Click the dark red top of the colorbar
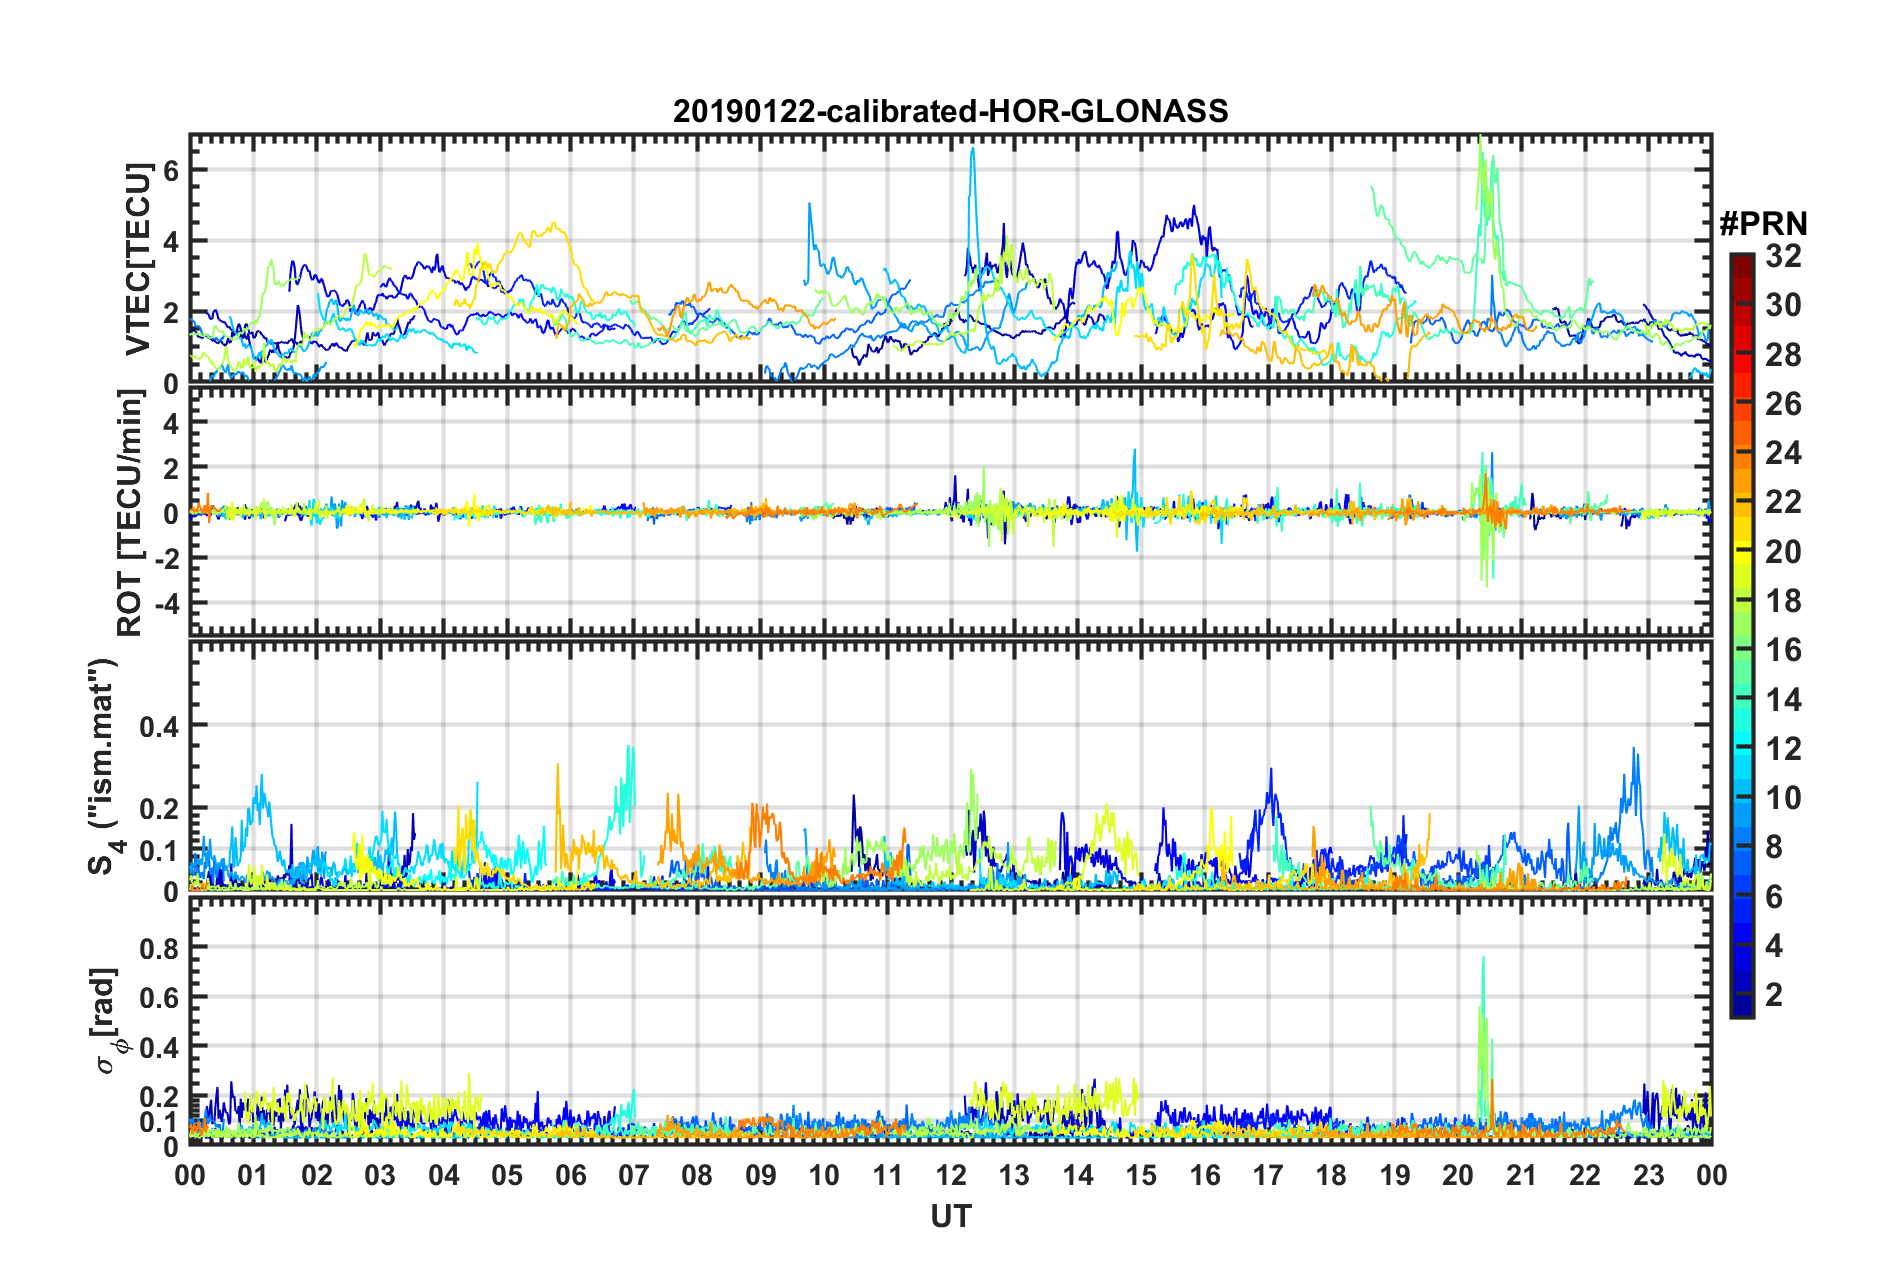1902x1272 pixels. (x=1741, y=260)
